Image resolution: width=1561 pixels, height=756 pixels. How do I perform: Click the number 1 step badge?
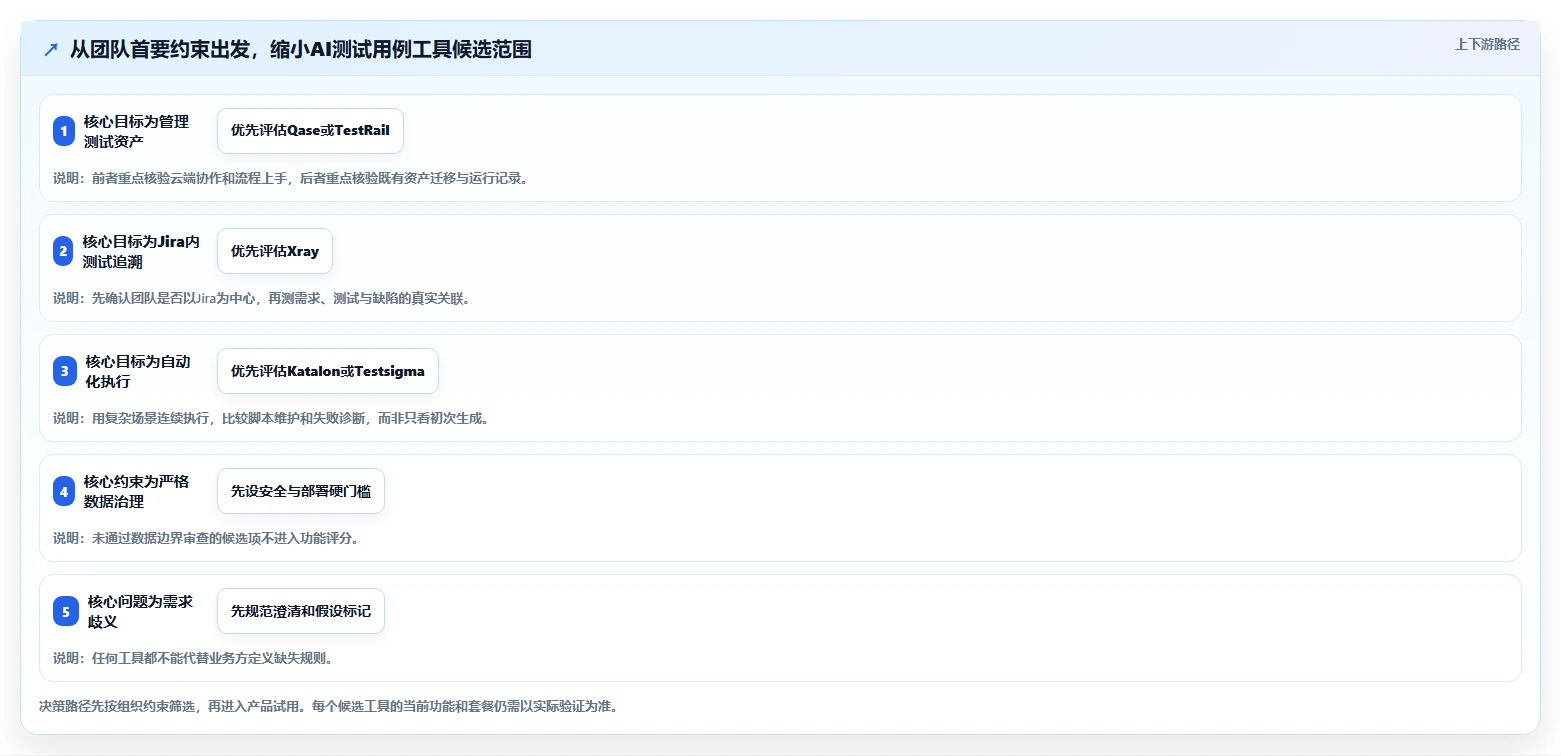click(x=64, y=131)
